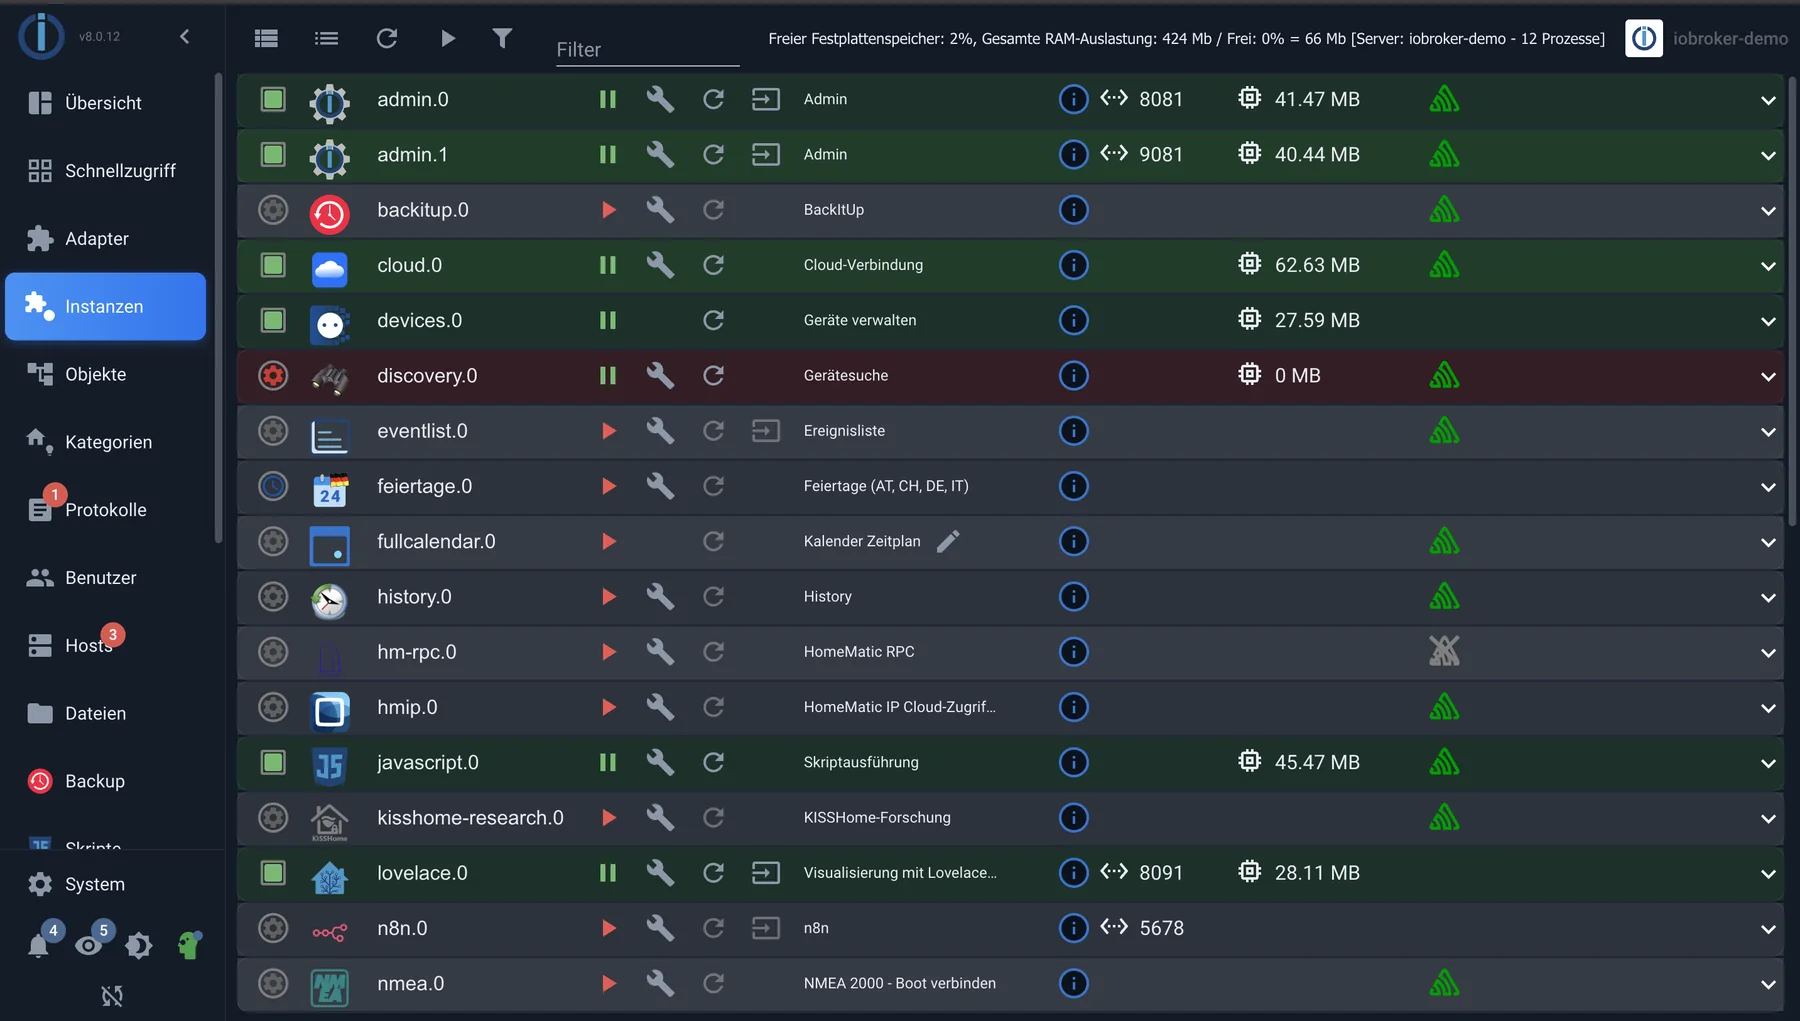Screen dimensions: 1800x1021
Task: Restart the admin.0 instance
Action: pos(713,99)
